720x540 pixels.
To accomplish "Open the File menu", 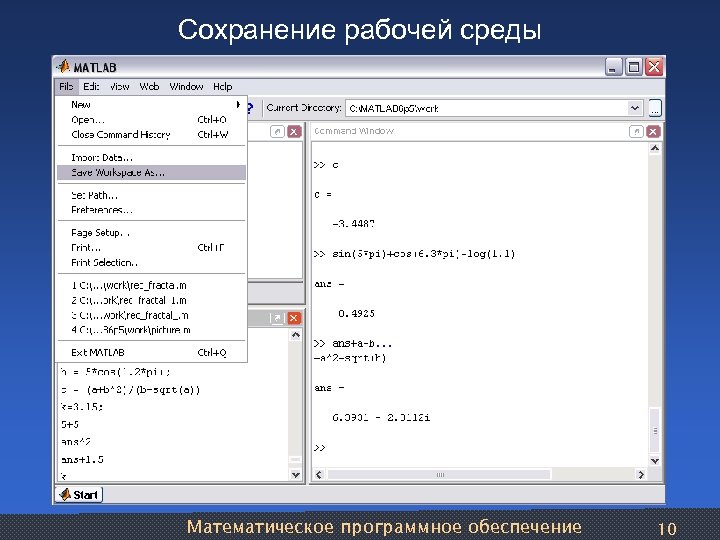I will click(66, 87).
